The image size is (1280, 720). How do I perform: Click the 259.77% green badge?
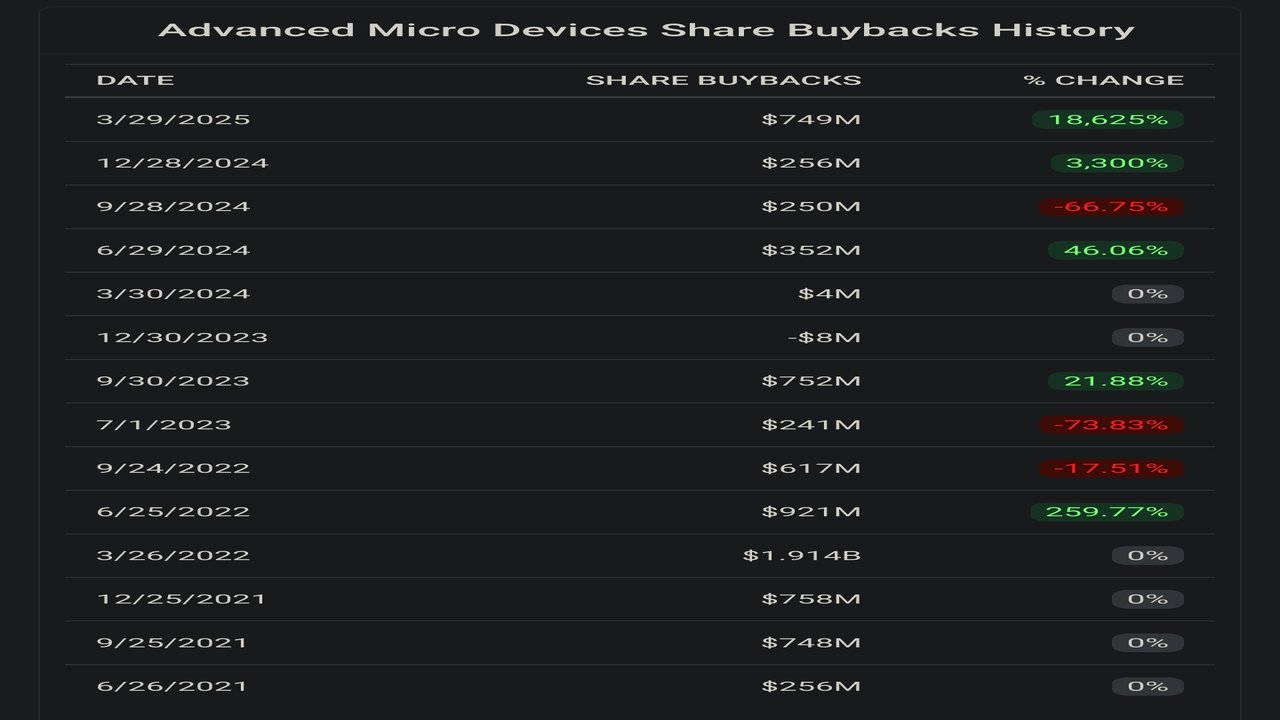(x=1107, y=512)
